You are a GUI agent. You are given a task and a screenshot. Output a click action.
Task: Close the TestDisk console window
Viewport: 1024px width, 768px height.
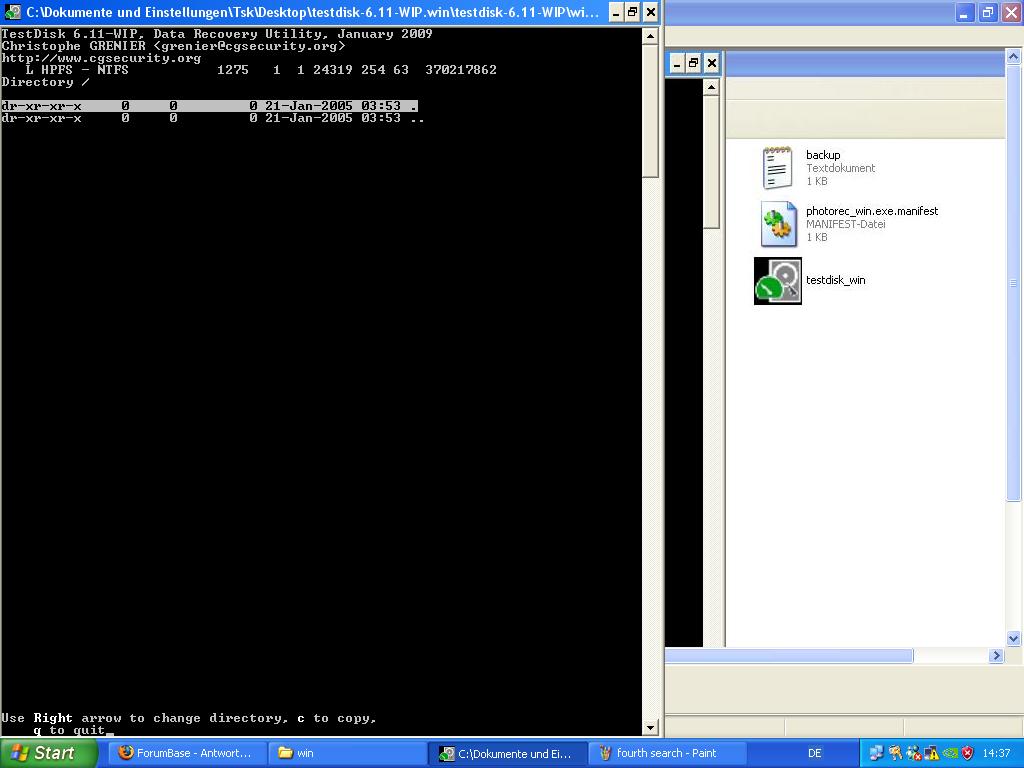tap(650, 12)
